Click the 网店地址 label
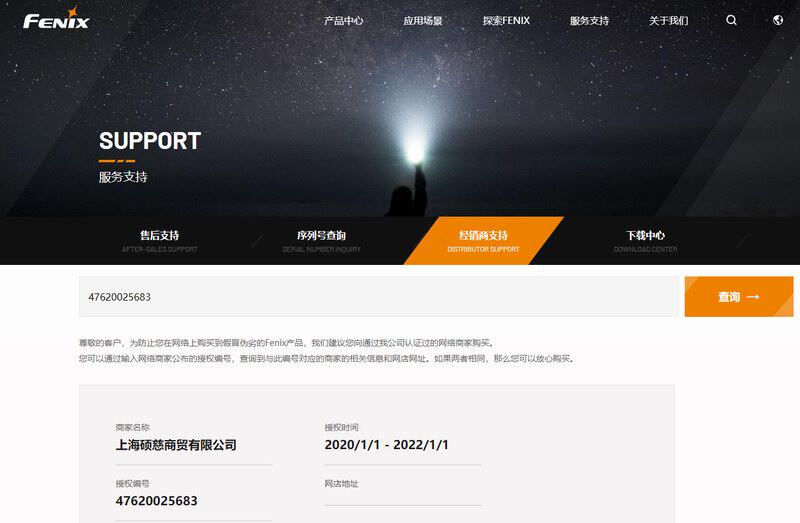800x523 pixels. click(341, 484)
